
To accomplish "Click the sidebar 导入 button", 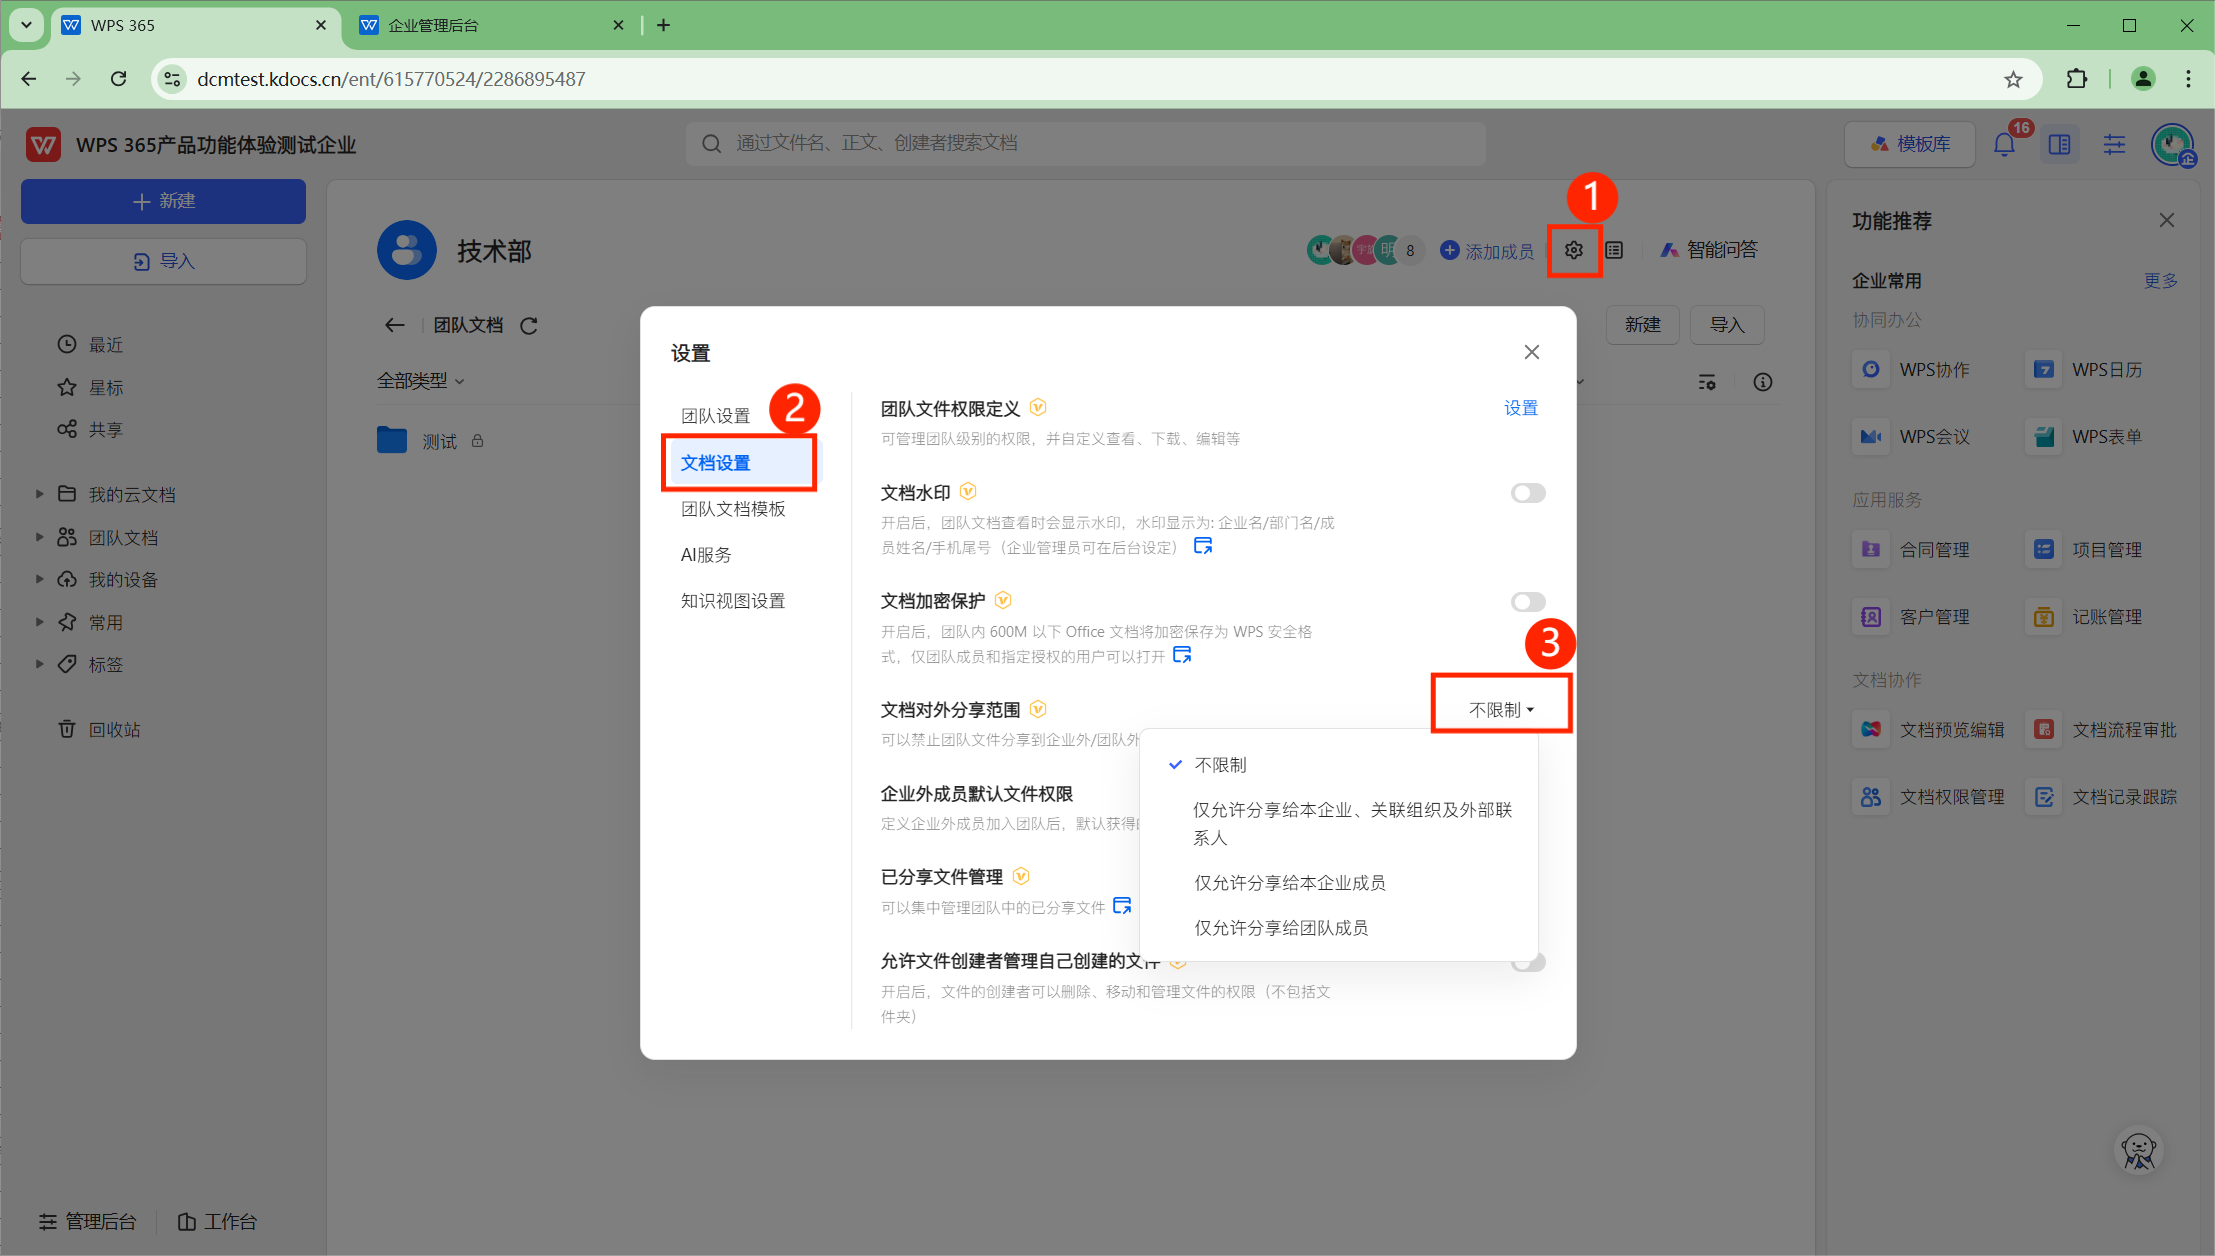I will [x=163, y=261].
